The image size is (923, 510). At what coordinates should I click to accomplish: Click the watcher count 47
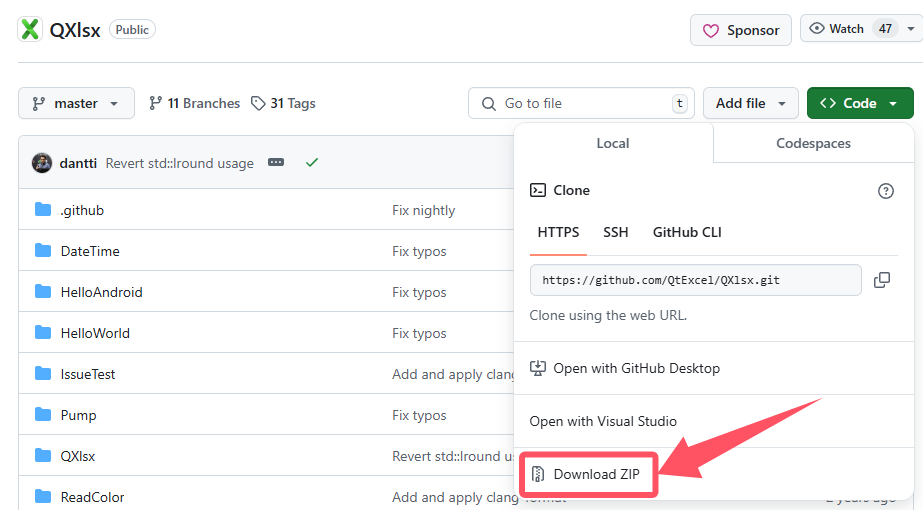pyautogui.click(x=885, y=29)
